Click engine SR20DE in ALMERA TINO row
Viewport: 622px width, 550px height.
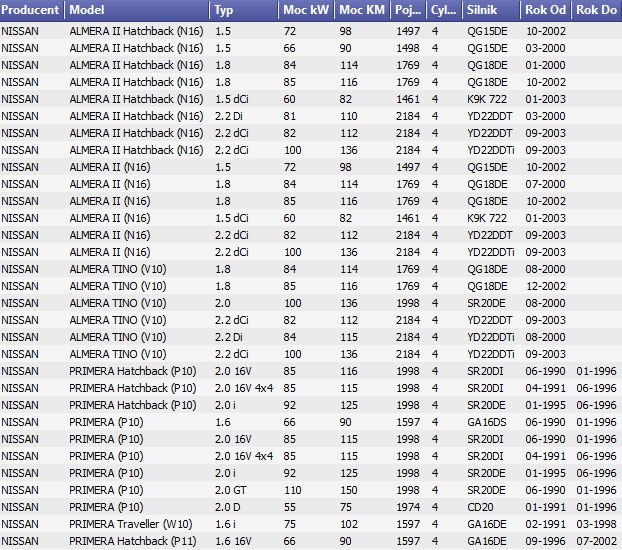point(486,304)
